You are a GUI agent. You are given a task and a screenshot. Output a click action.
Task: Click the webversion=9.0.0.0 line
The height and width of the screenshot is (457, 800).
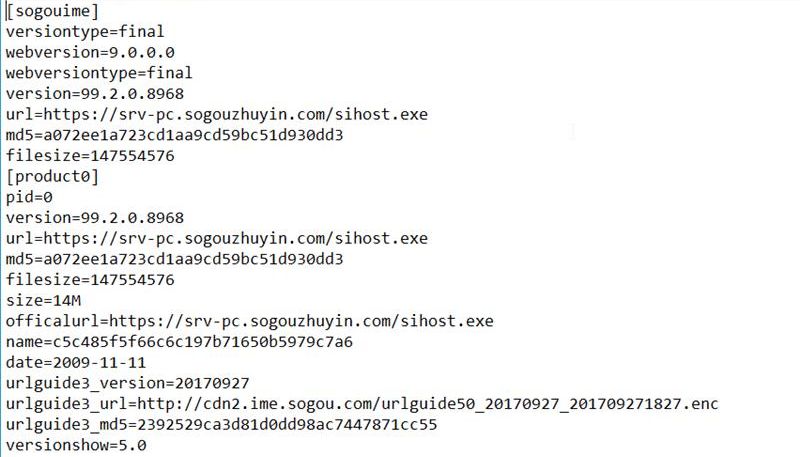tap(94, 52)
